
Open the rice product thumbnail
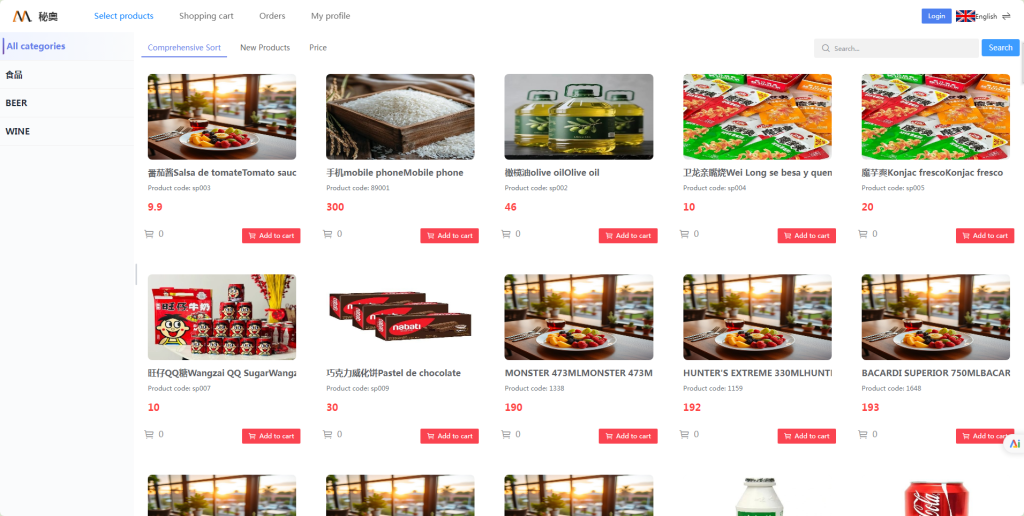pyautogui.click(x=400, y=117)
